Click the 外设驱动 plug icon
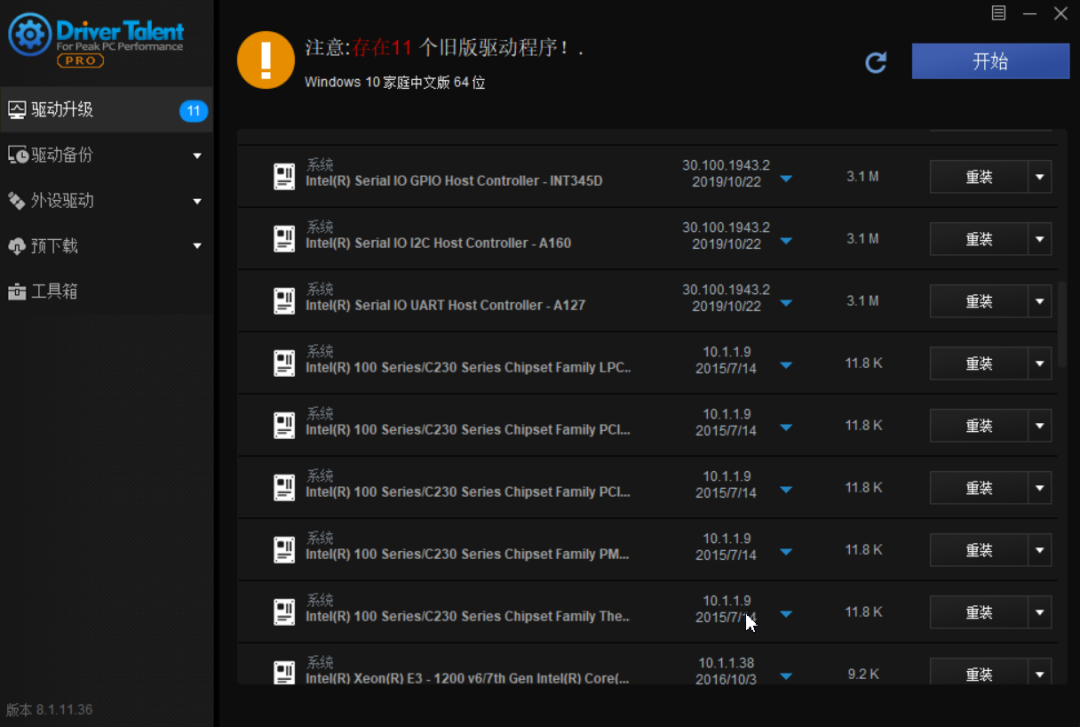Screen dimensions: 1080x727 coord(17,201)
